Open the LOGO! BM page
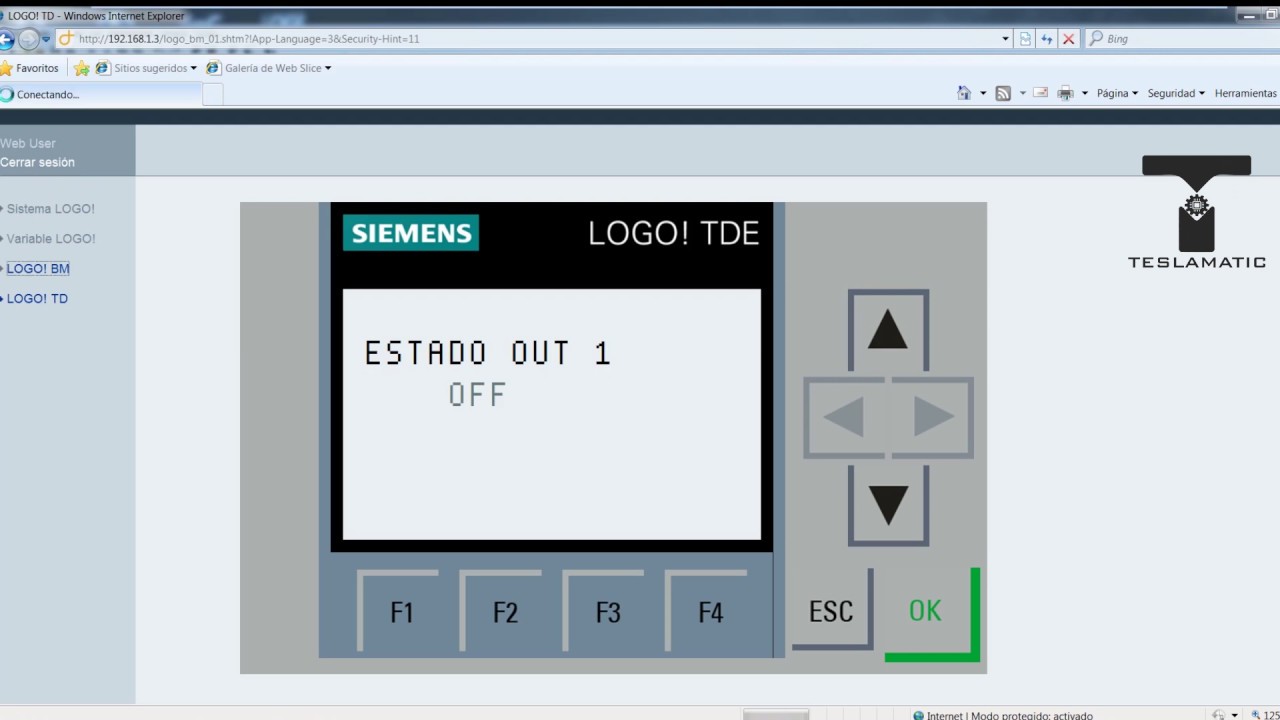1280x720 pixels. pos(38,269)
